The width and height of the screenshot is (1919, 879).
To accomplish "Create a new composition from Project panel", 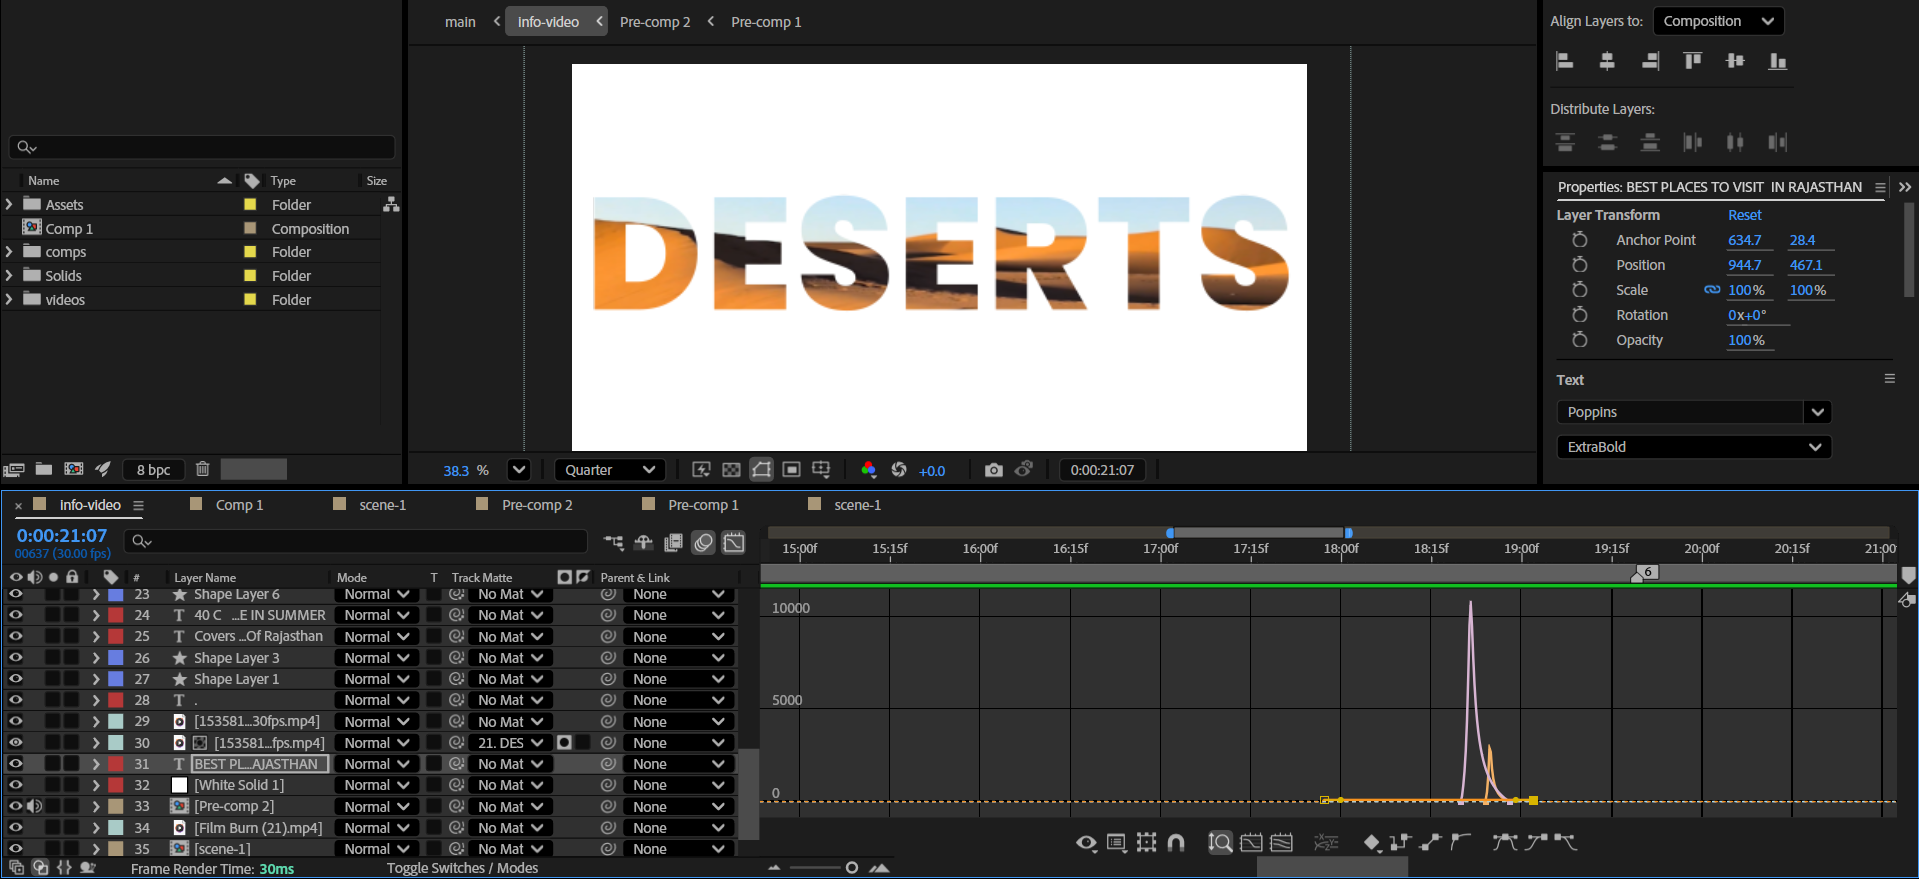I will [x=74, y=469].
